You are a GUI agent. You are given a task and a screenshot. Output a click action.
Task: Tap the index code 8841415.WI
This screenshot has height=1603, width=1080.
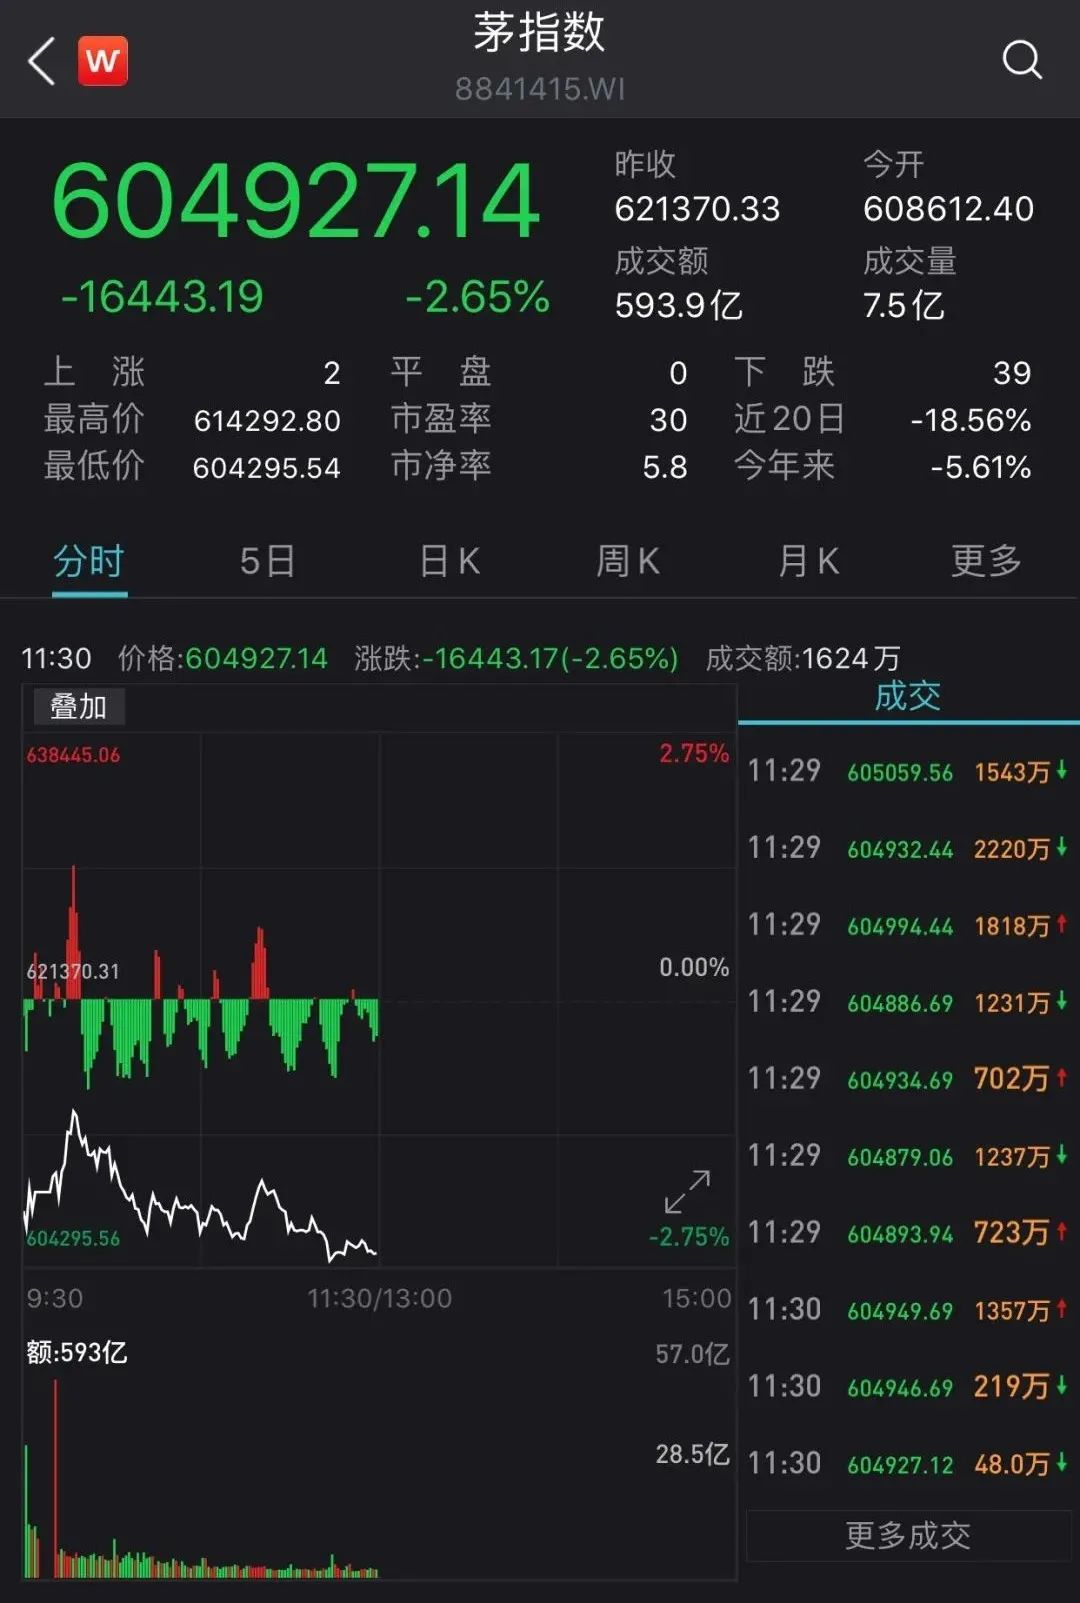540,89
